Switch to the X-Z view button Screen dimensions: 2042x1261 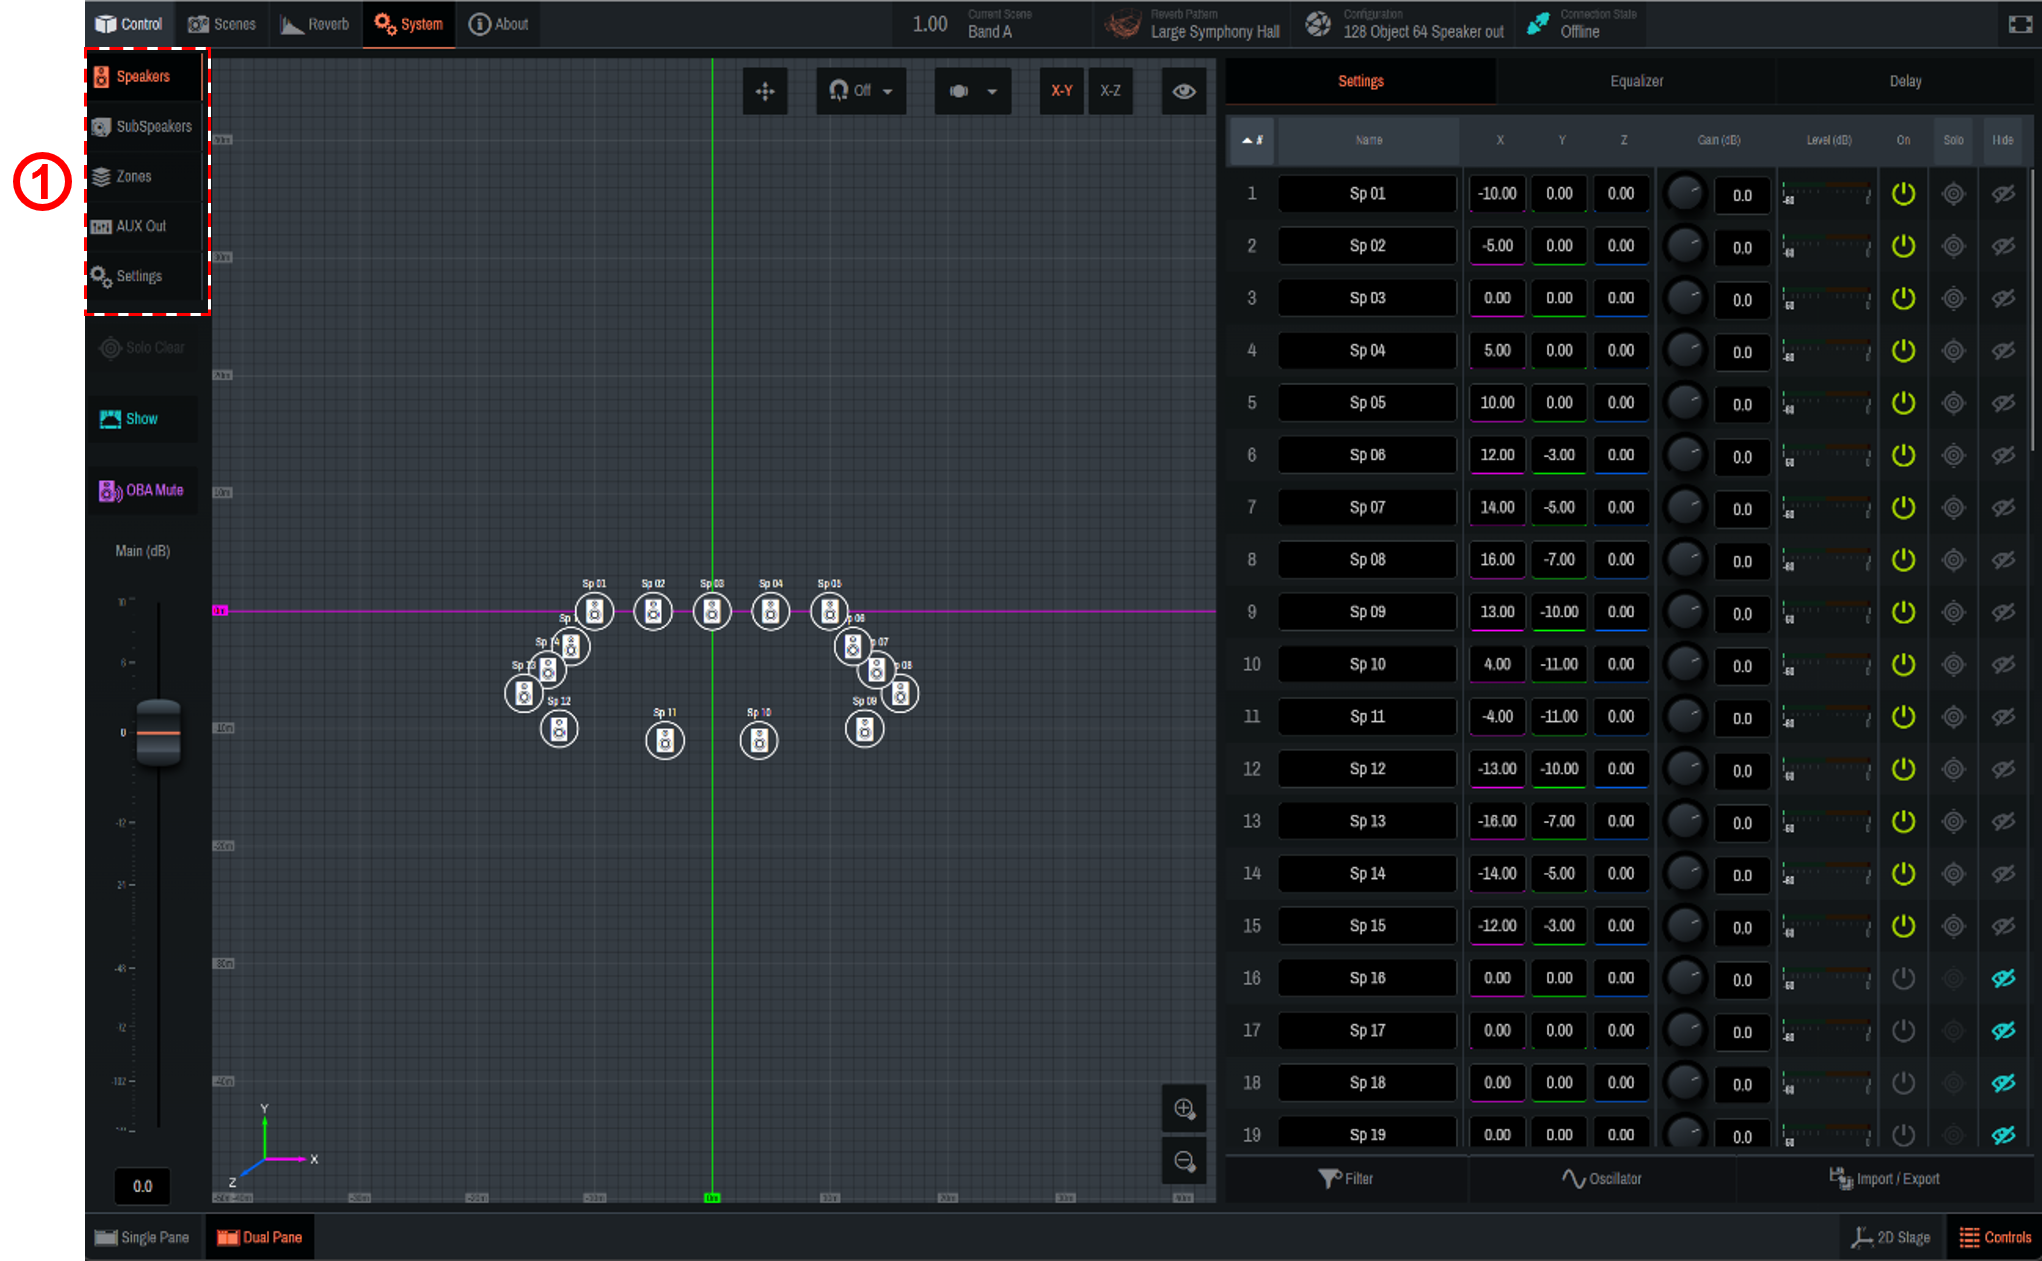click(x=1110, y=91)
